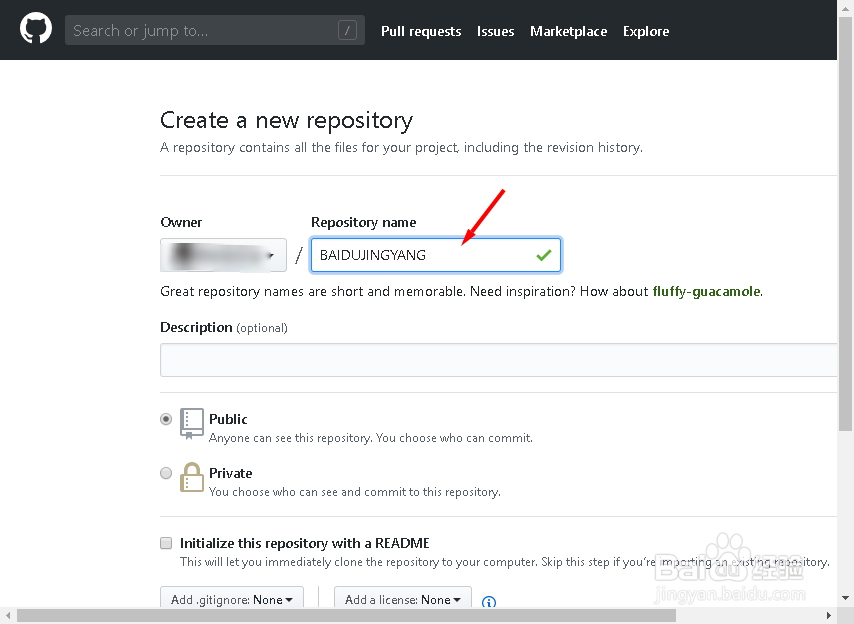Click the fluffy-guacamole name suggestion
Screen dimensions: 854x624
click(706, 292)
